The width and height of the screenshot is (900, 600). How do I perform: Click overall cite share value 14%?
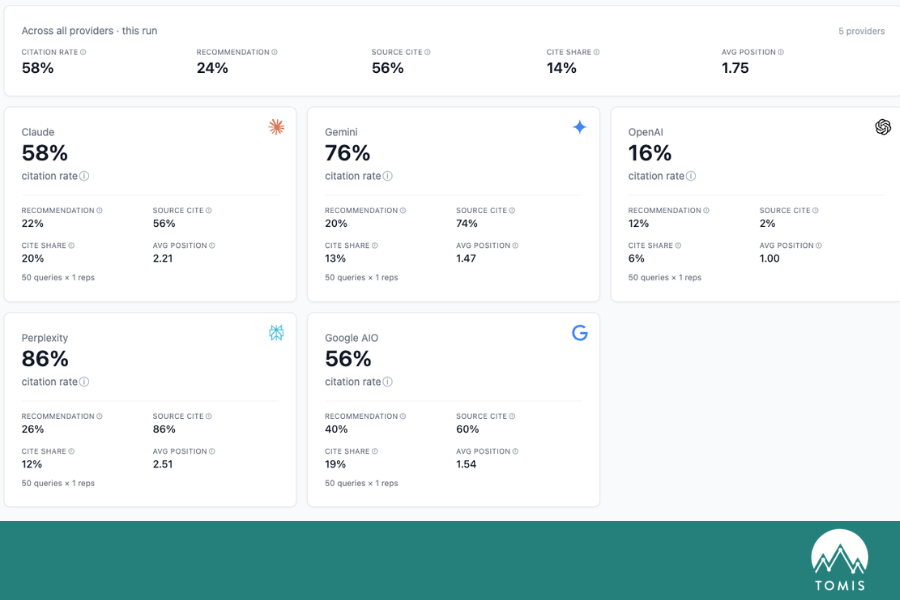coord(561,68)
